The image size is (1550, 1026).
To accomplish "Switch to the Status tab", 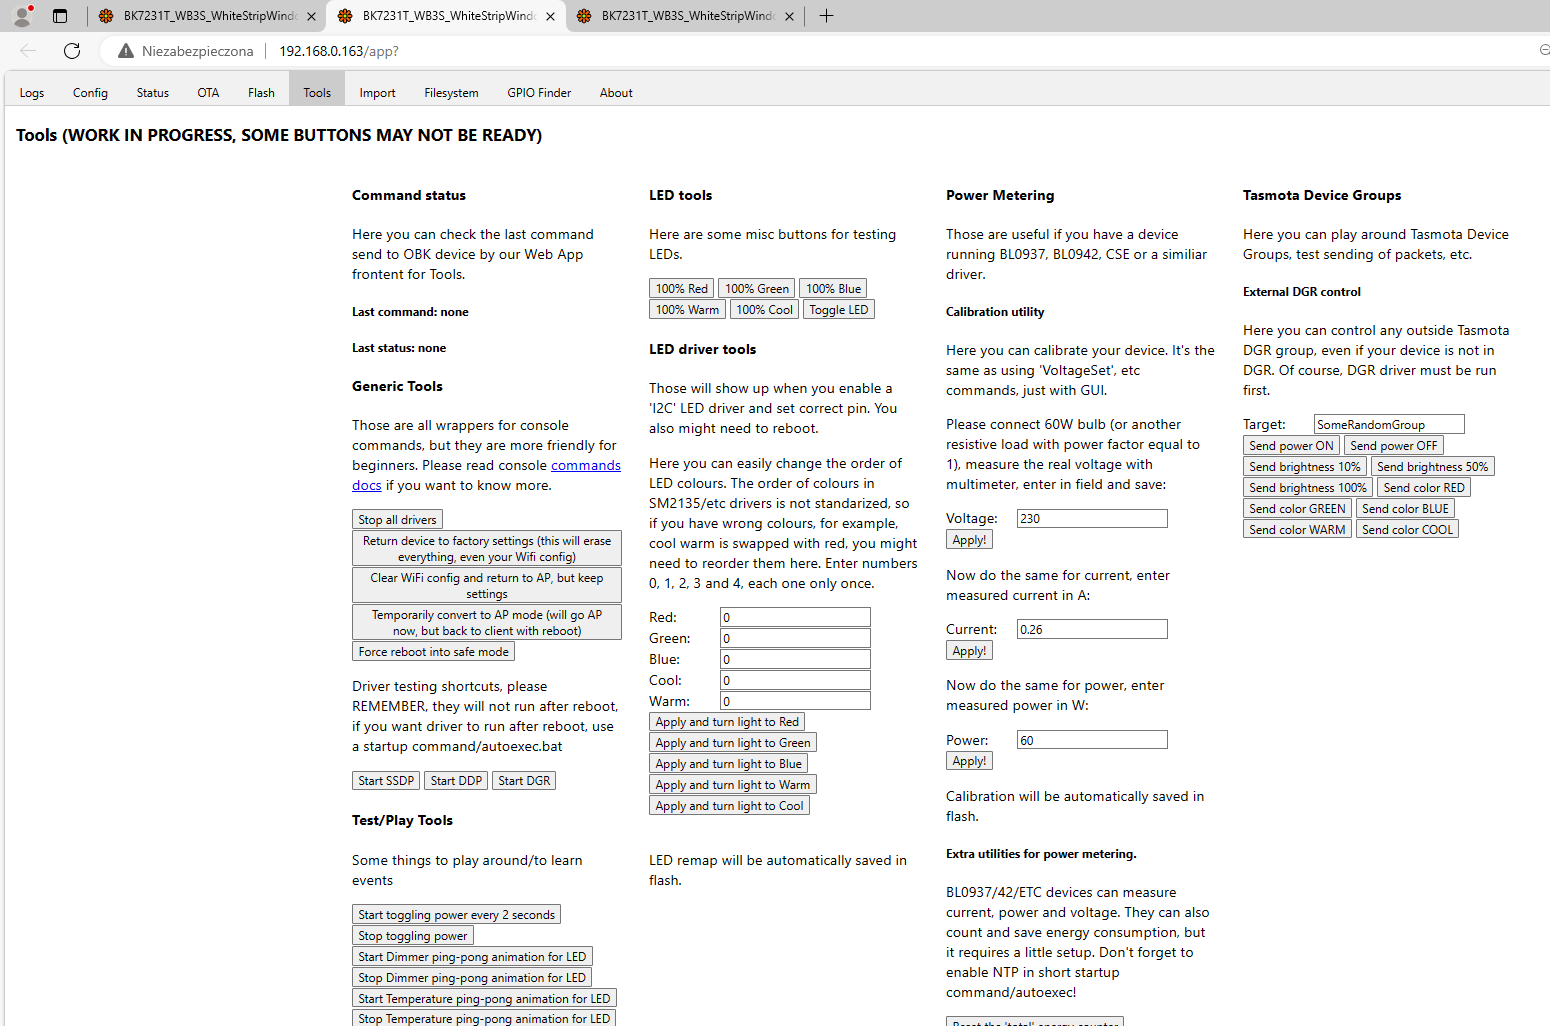I will click(153, 93).
